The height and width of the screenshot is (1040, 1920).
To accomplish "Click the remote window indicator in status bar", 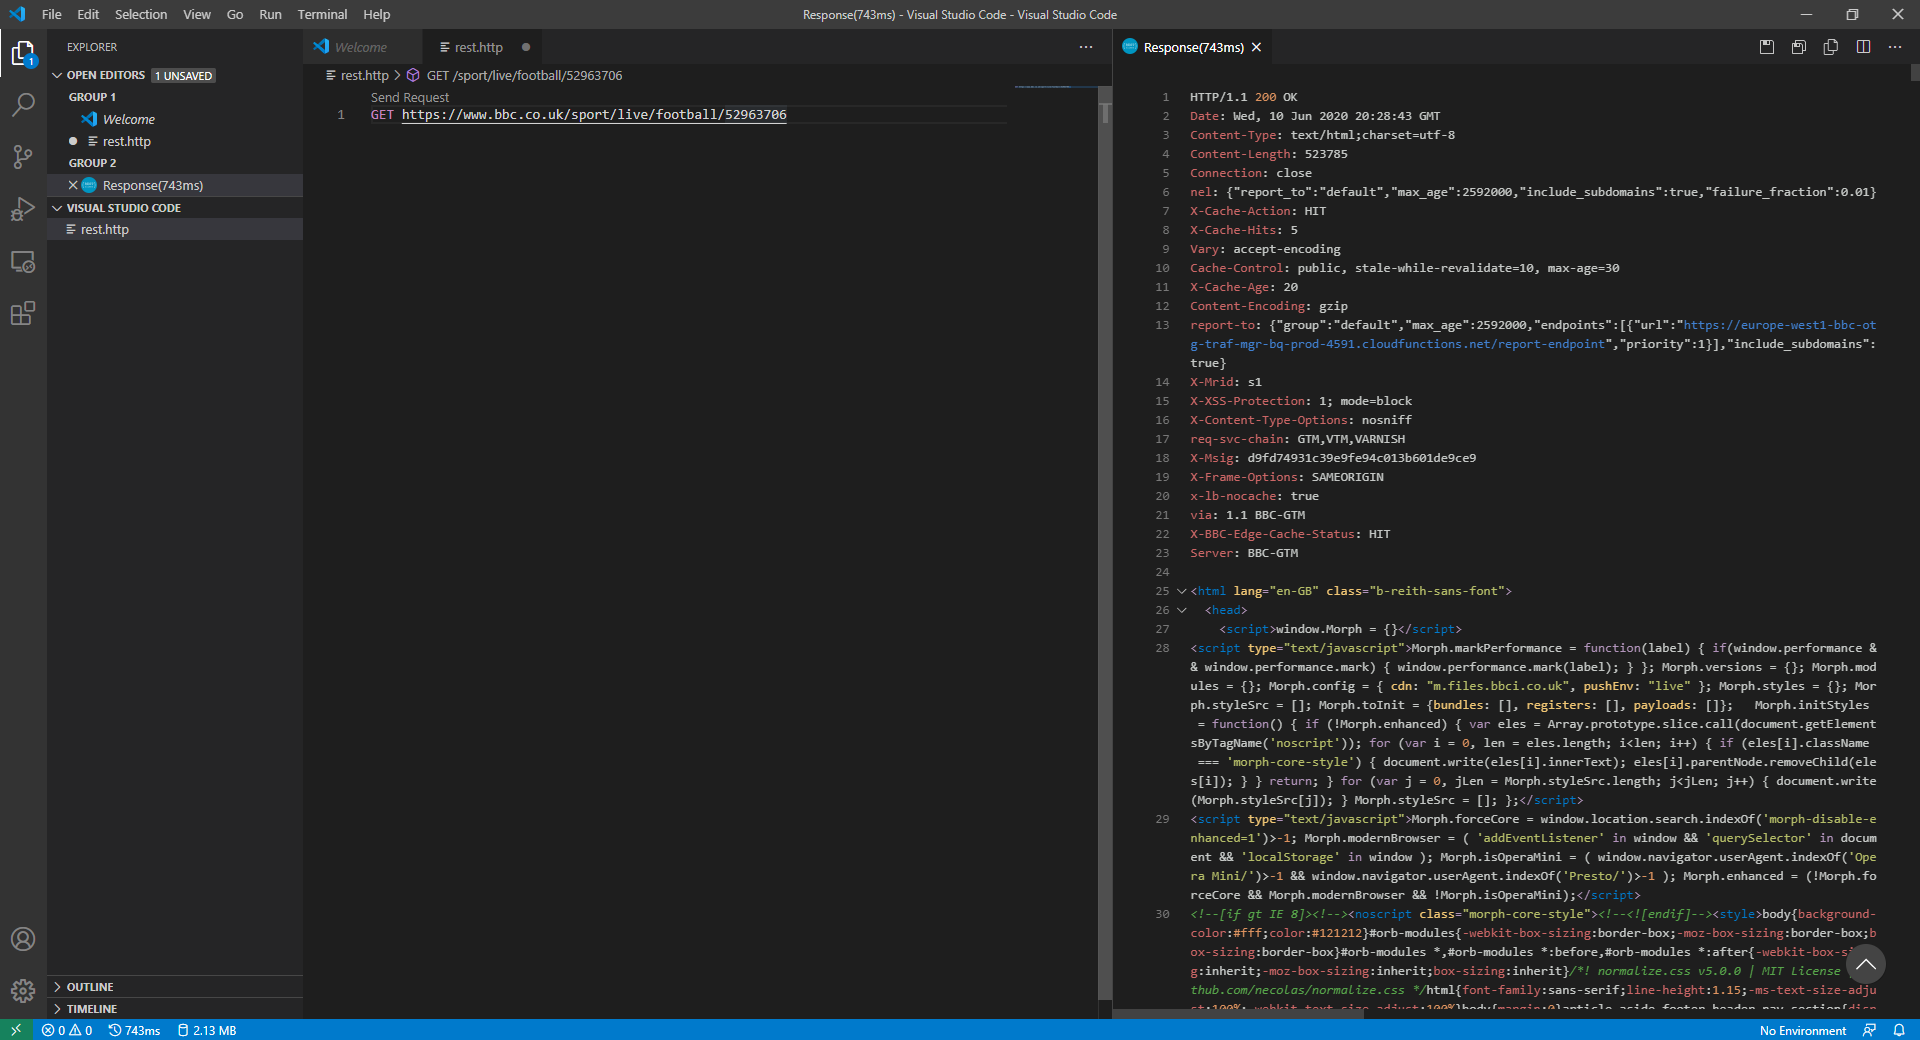I will coord(16,1030).
